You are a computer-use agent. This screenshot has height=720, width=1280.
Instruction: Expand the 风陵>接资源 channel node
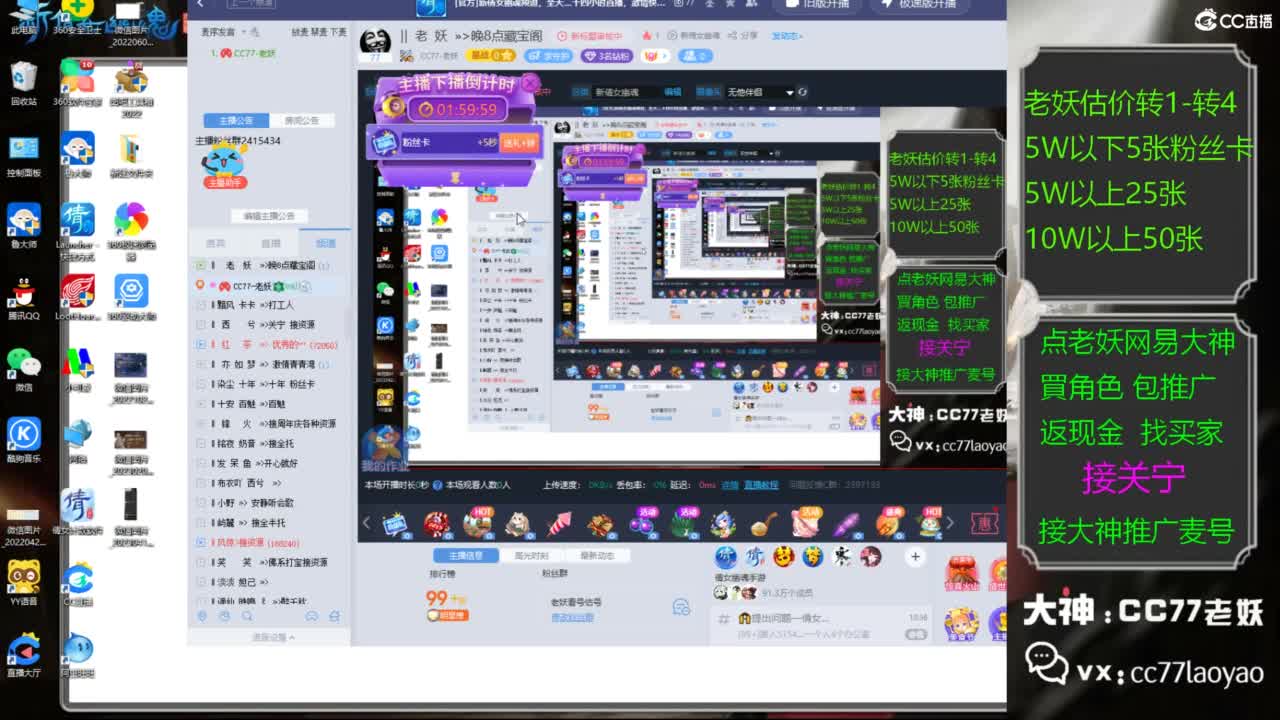[x=200, y=542]
